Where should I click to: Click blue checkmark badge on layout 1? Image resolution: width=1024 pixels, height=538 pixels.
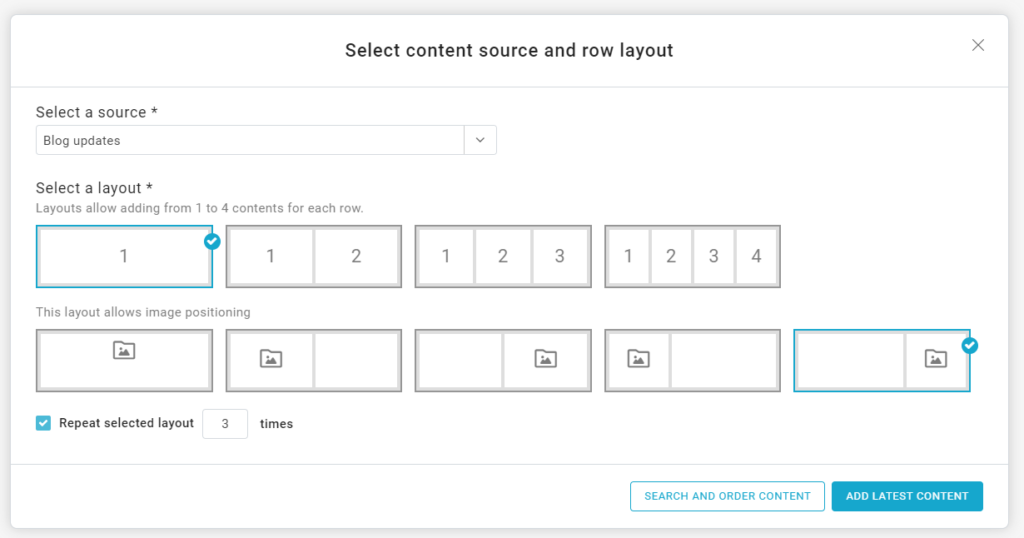tap(212, 241)
